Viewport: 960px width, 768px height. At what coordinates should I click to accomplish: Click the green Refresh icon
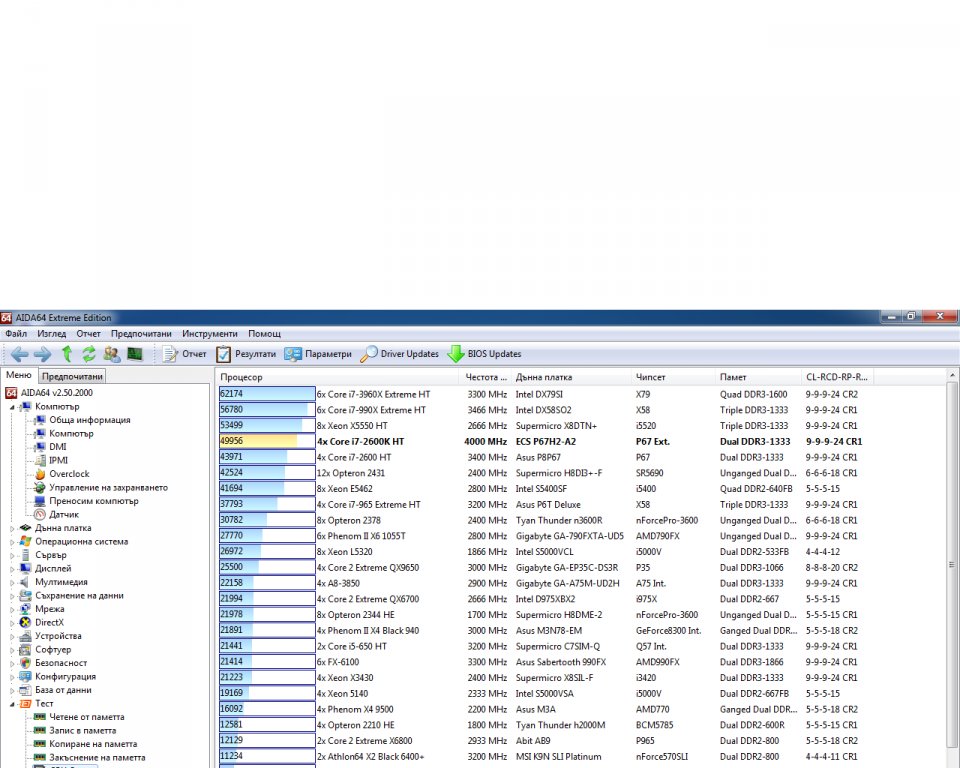[89, 354]
